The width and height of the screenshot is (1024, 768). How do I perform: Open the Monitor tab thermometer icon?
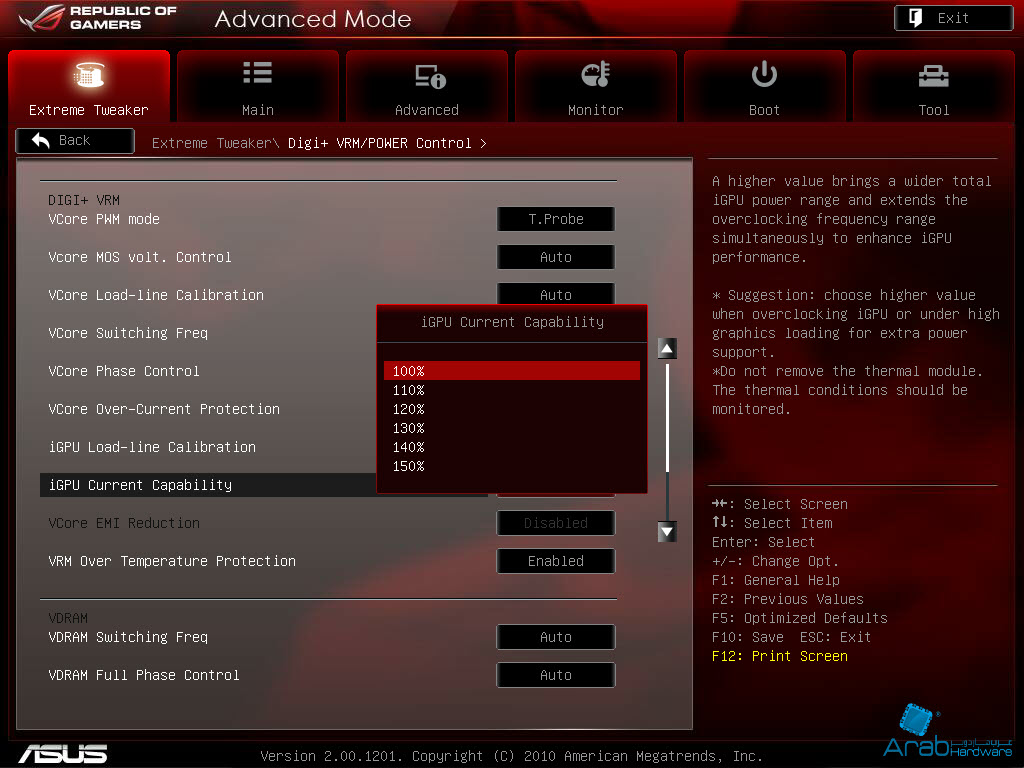click(x=595, y=75)
